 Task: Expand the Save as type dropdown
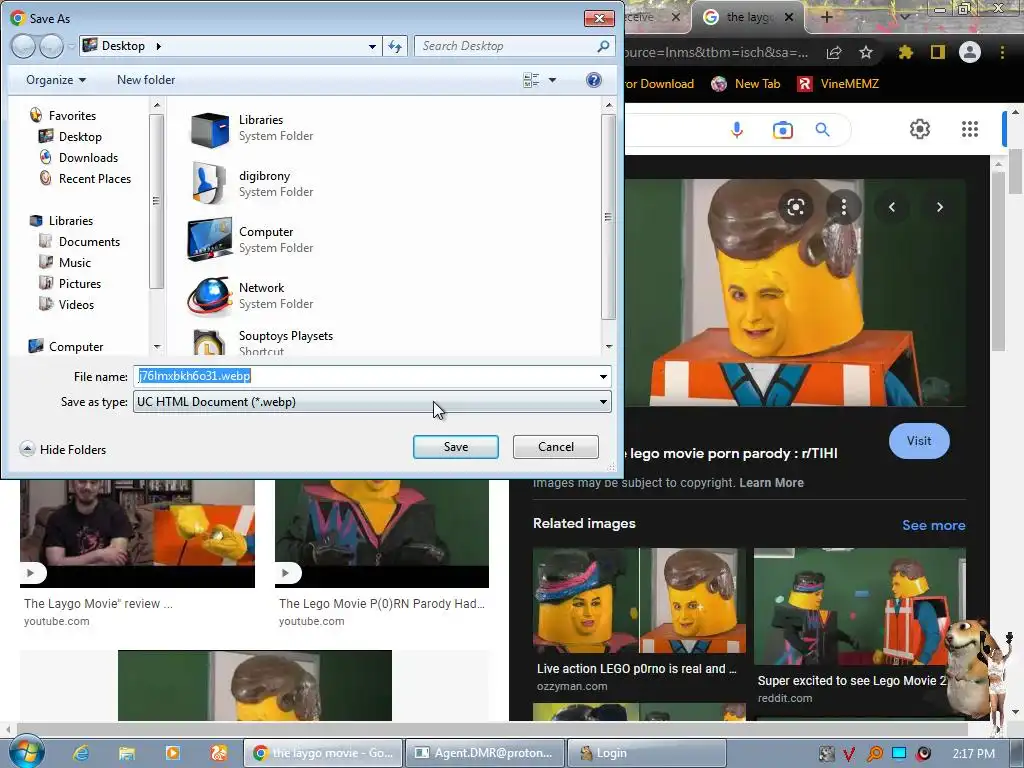coord(603,402)
